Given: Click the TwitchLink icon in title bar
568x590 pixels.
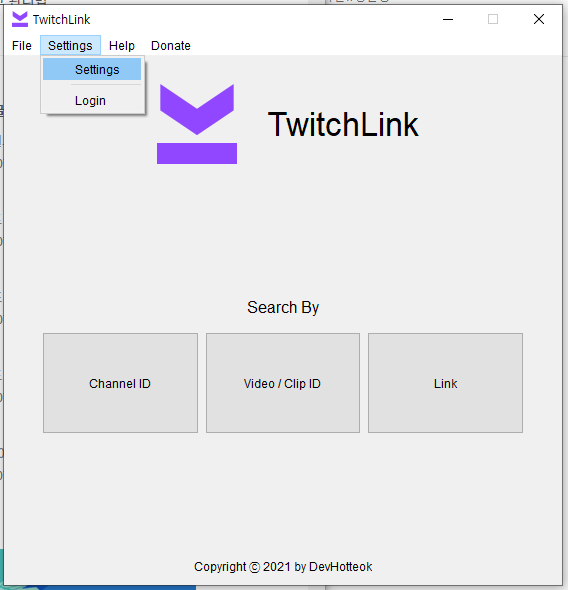Looking at the screenshot, I should pyautogui.click(x=20, y=19).
